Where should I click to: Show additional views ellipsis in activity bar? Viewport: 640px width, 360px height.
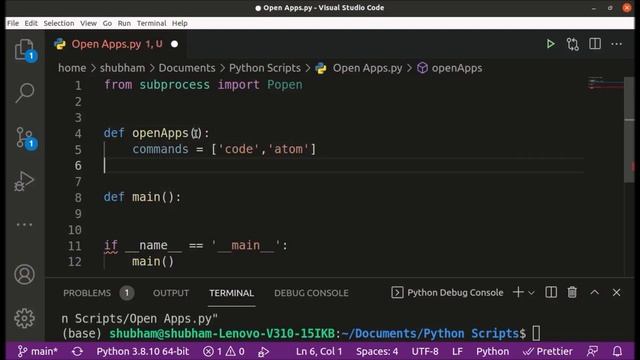tap(24, 224)
